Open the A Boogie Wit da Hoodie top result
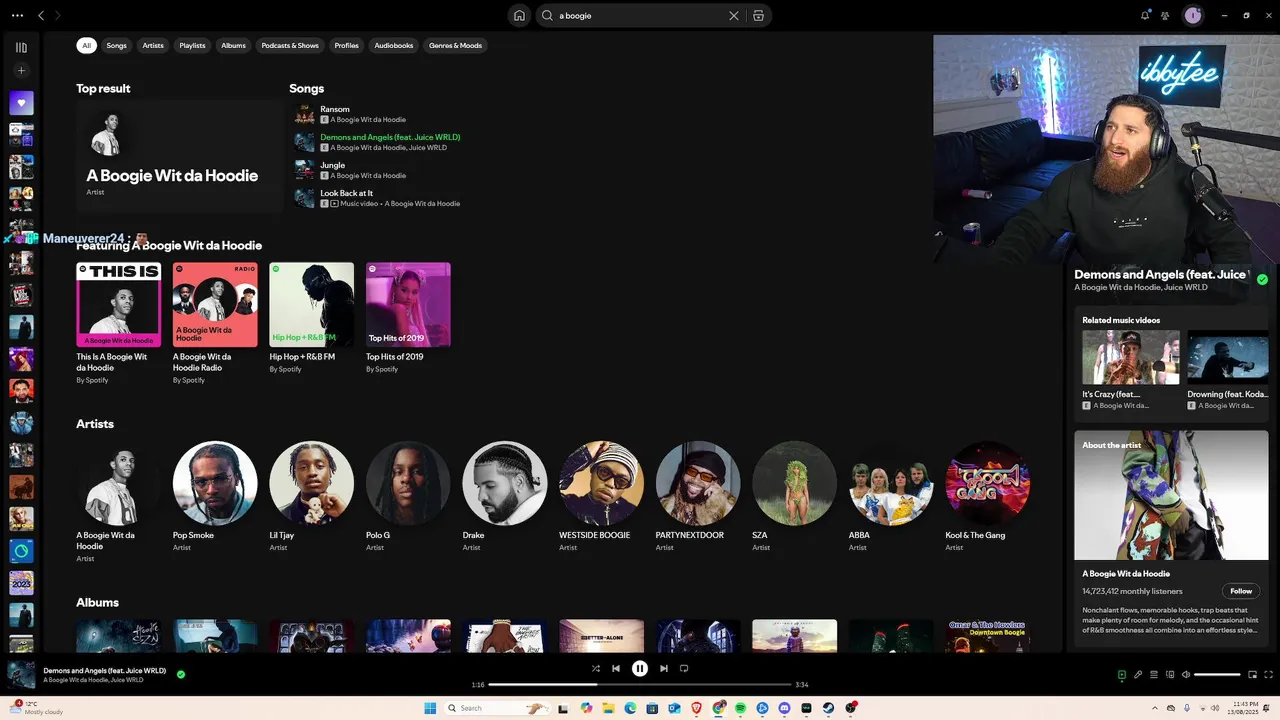 180,156
